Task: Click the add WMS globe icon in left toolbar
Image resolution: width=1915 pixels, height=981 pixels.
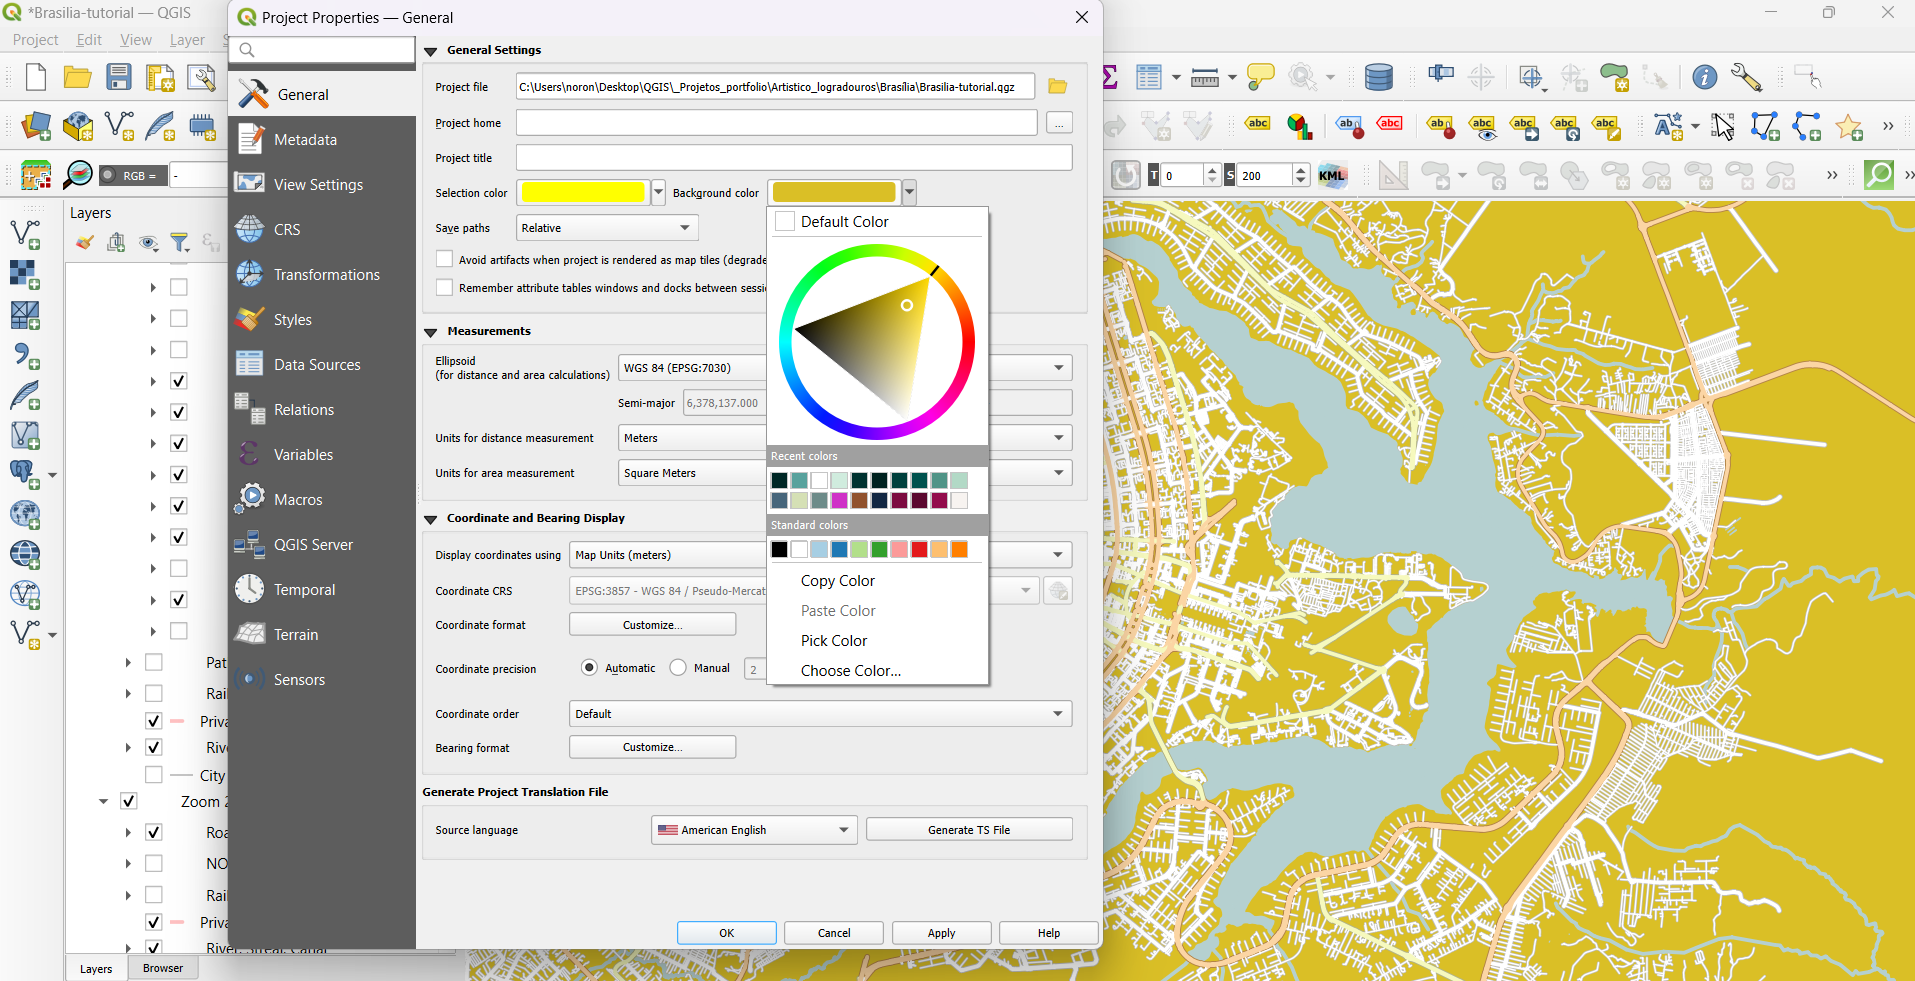Action: pos(25,555)
